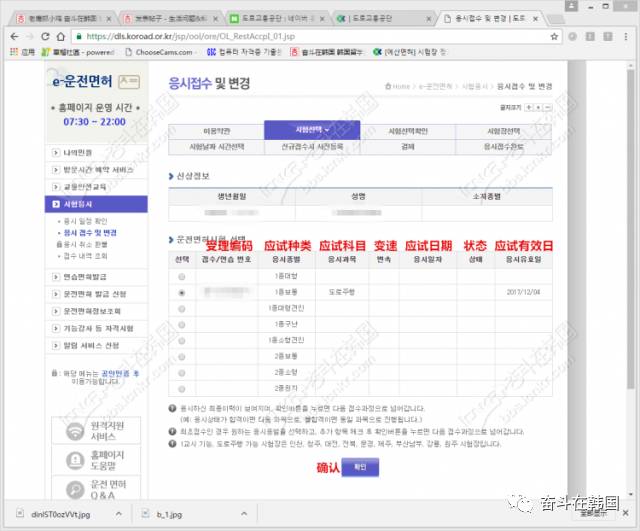The height and width of the screenshot is (531, 640).
Task: Open the apps grid icon in bookmarks bar
Action: (14, 52)
